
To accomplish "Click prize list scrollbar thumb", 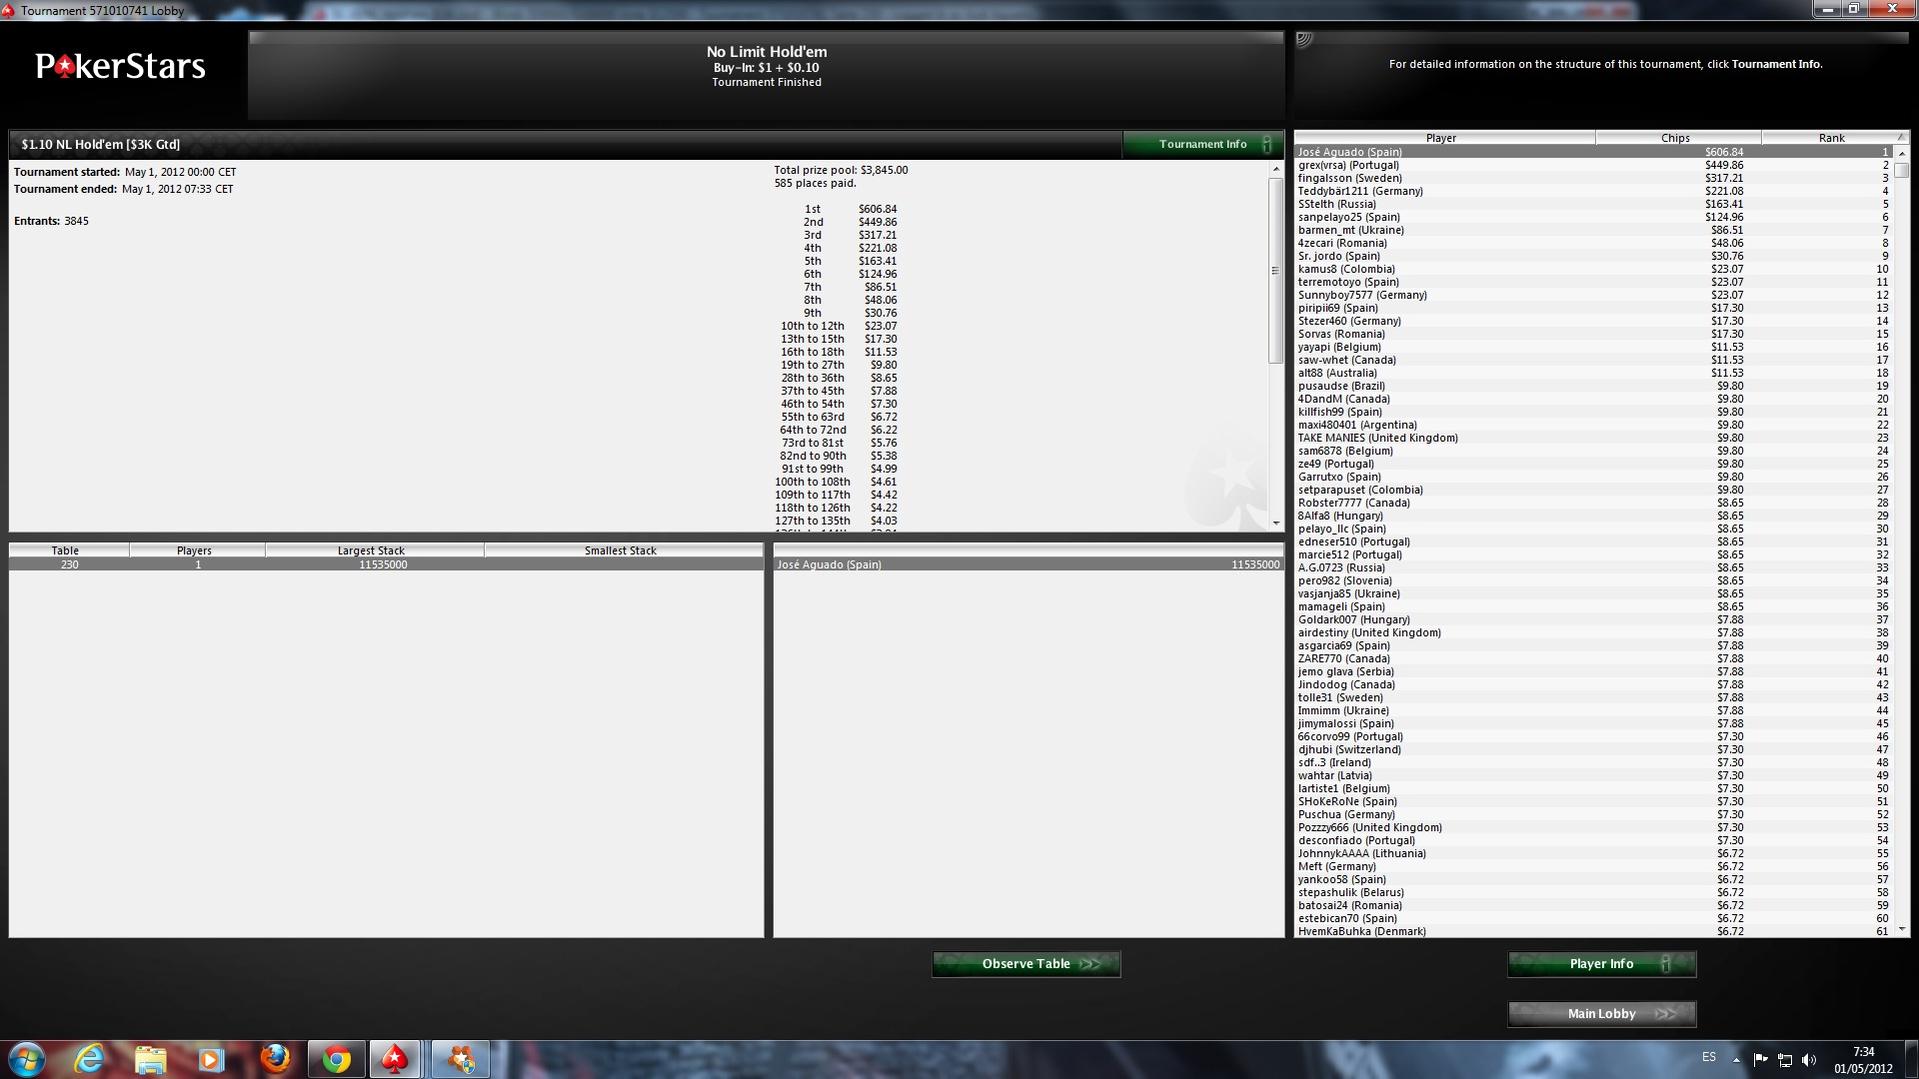I will pos(1275,270).
